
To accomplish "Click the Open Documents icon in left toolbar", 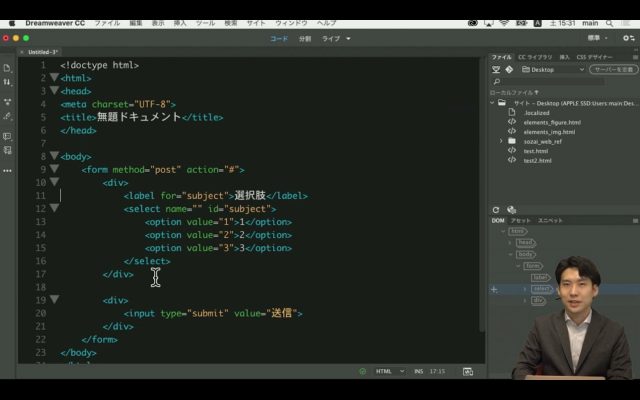I will click(7, 68).
